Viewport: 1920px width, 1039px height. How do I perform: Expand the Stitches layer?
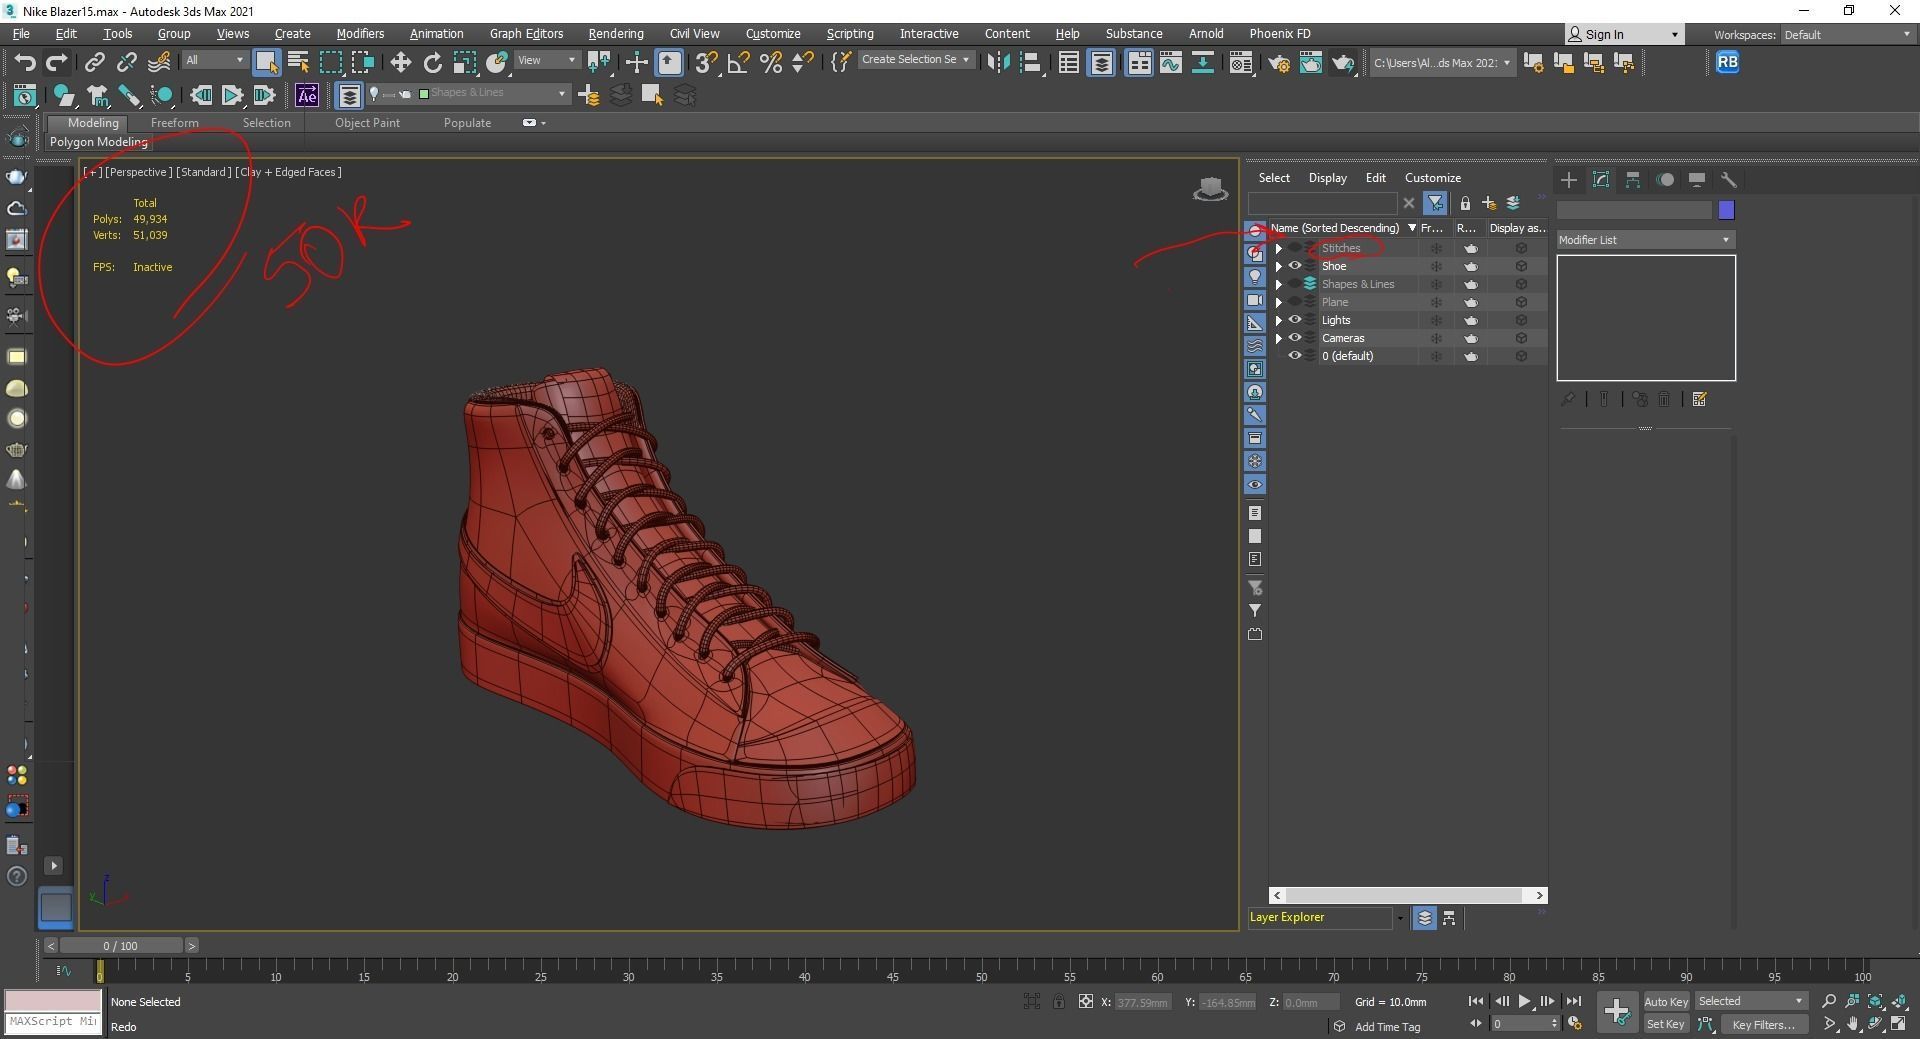tap(1278, 248)
